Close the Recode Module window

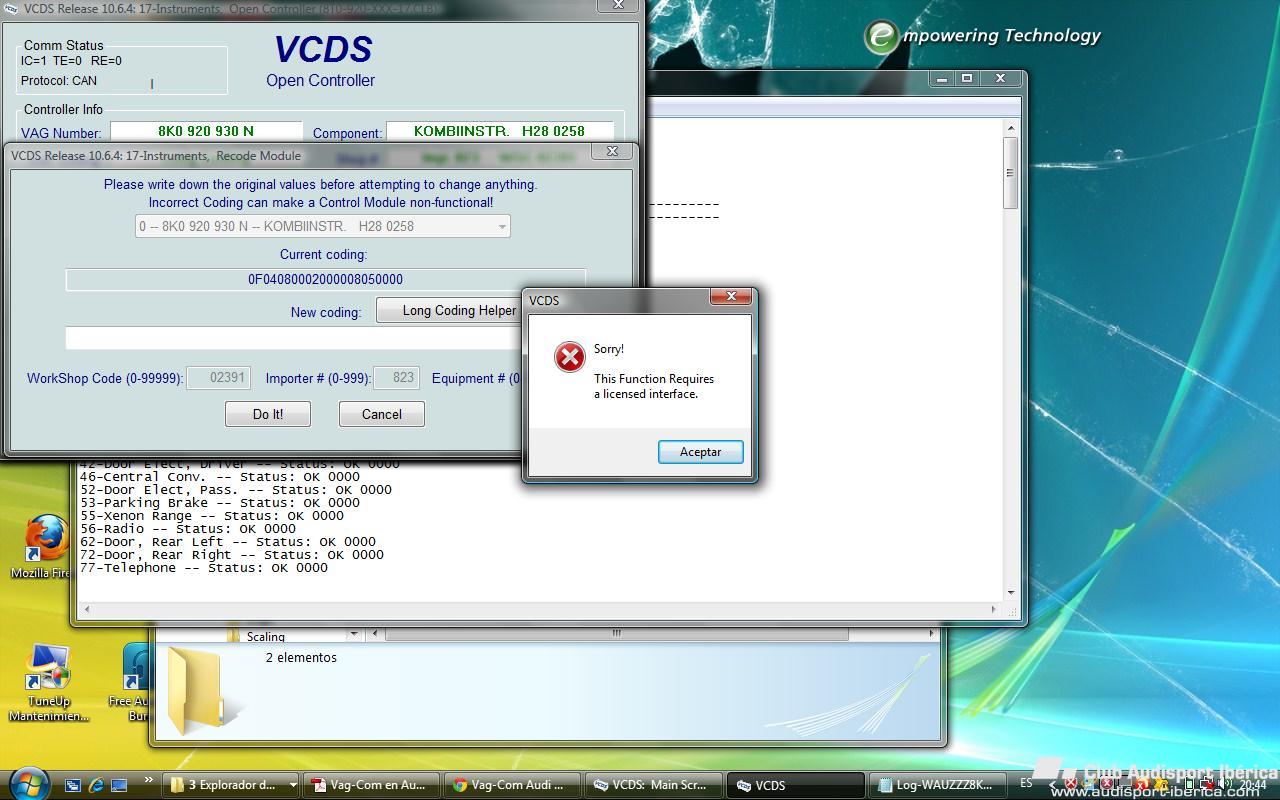pyautogui.click(x=612, y=151)
